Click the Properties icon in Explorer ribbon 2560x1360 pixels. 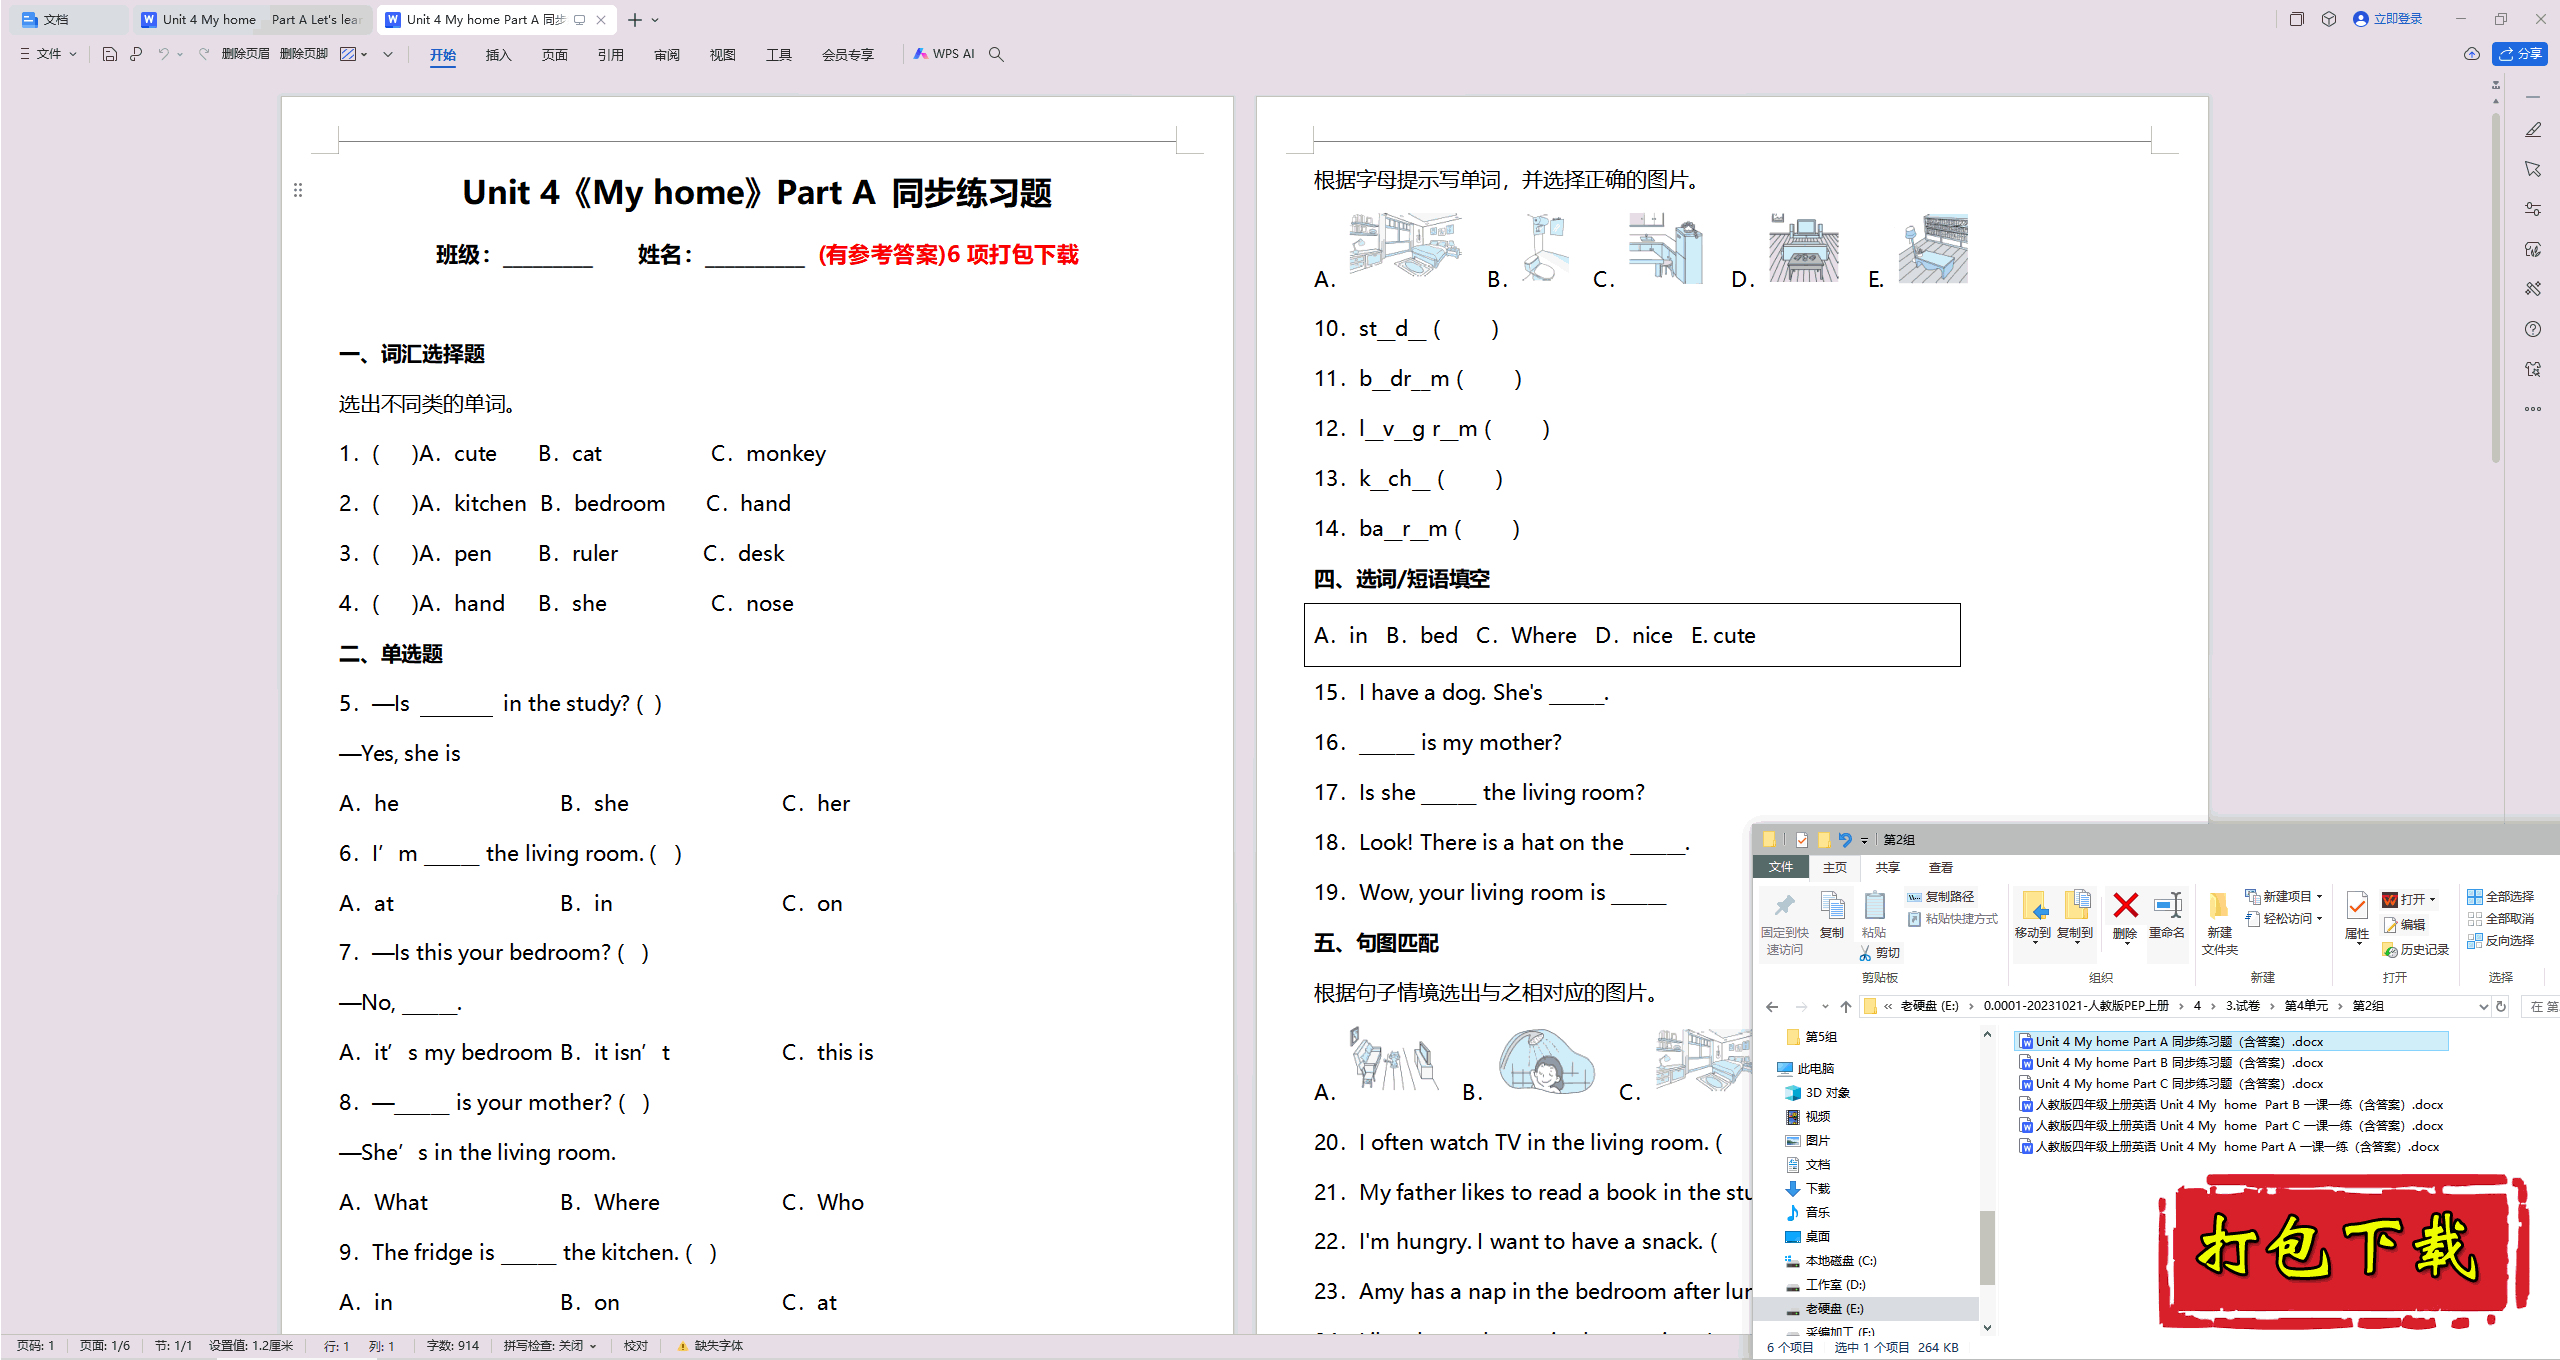coord(2357,906)
